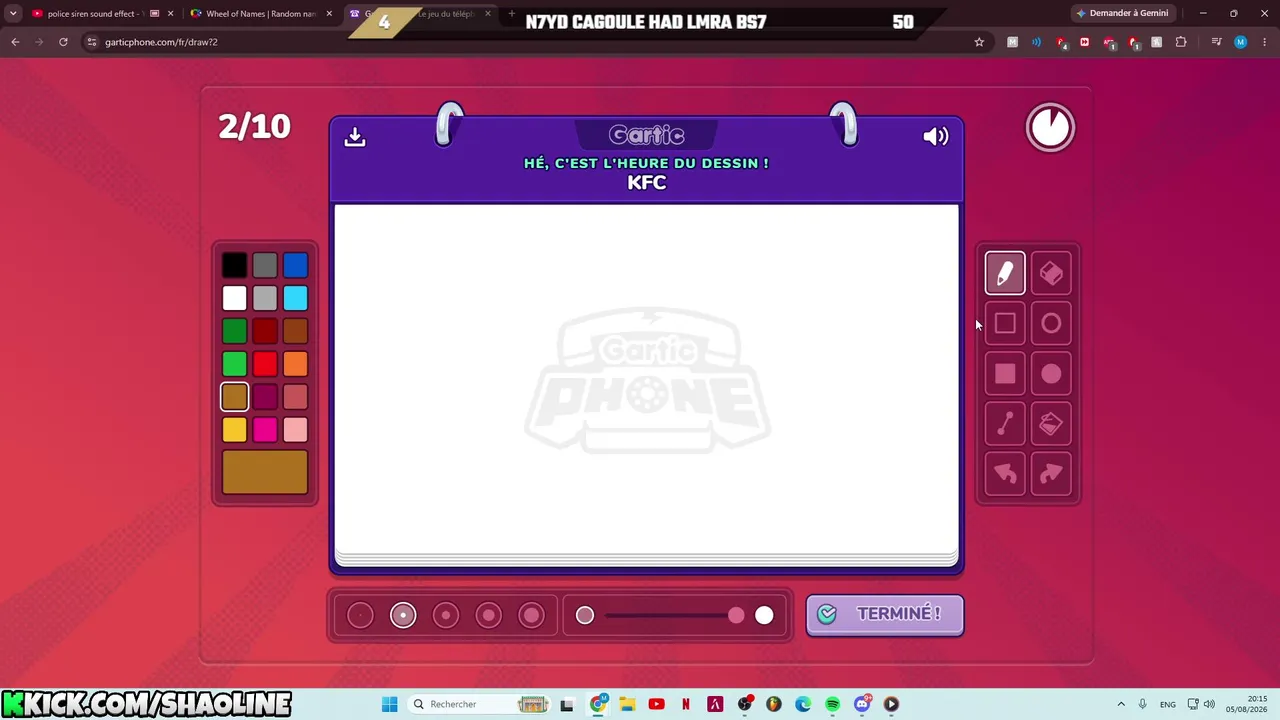The width and height of the screenshot is (1280, 720).
Task: Pick the hot pink color swatch
Action: pos(265,430)
